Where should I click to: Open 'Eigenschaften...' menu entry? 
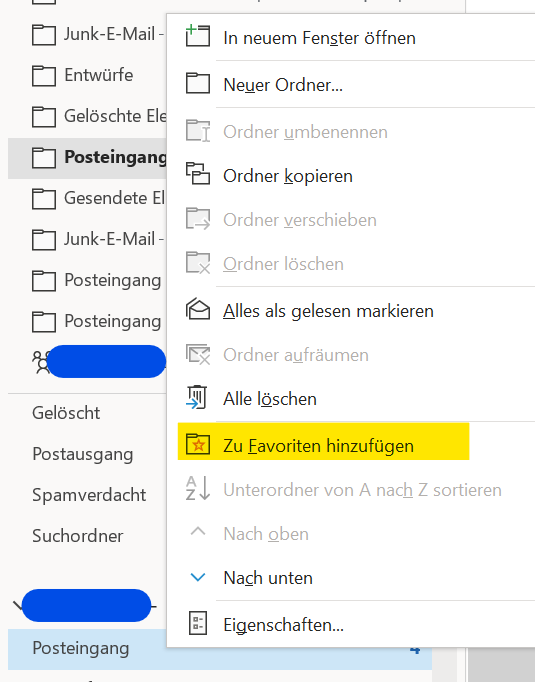pyautogui.click(x=284, y=625)
